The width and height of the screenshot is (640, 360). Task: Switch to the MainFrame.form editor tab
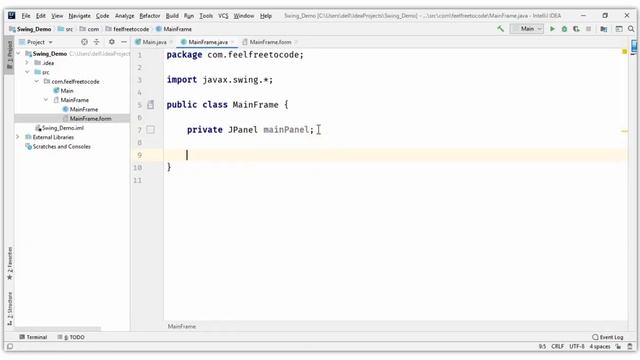tap(269, 42)
